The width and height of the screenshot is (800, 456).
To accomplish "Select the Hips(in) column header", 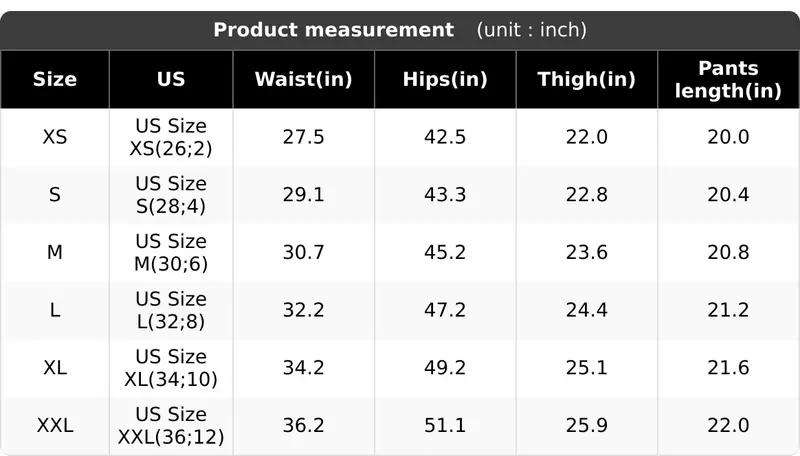I will point(445,79).
